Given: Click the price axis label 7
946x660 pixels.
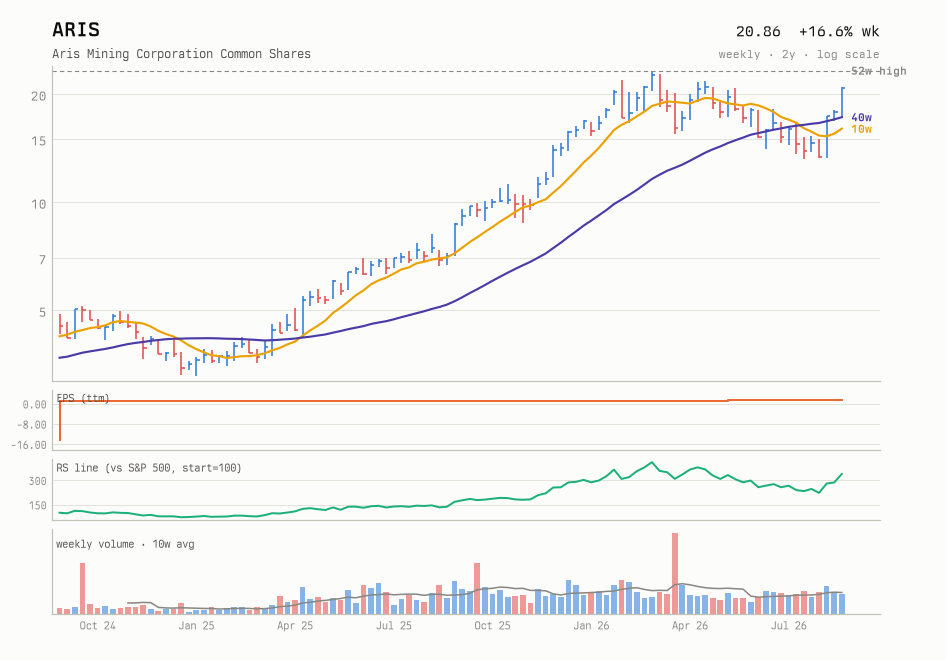Looking at the screenshot, I should (42, 259).
